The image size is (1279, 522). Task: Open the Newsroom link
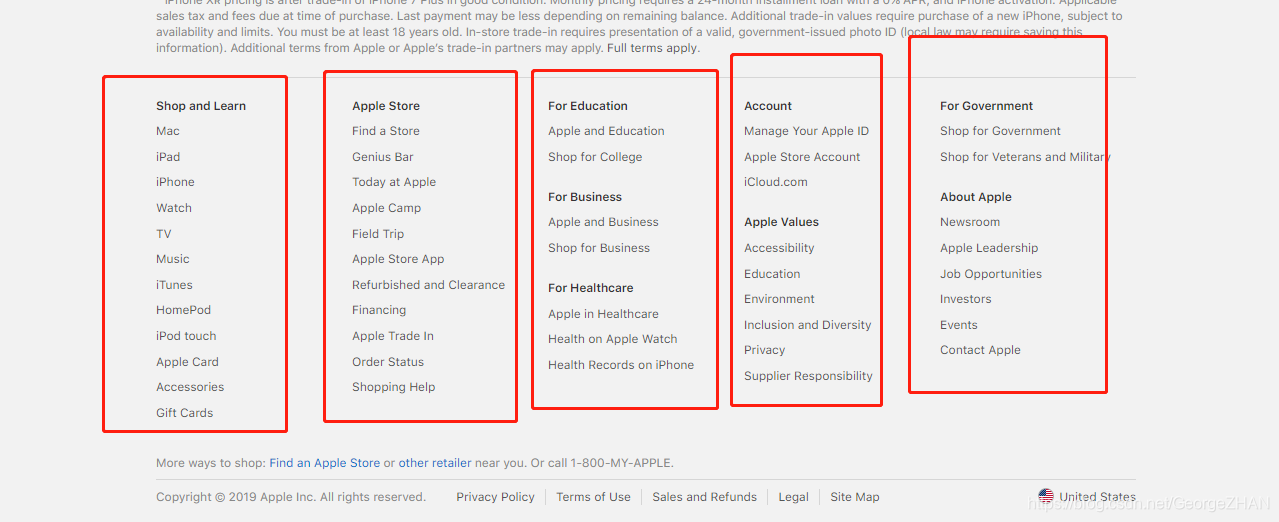click(x=970, y=222)
